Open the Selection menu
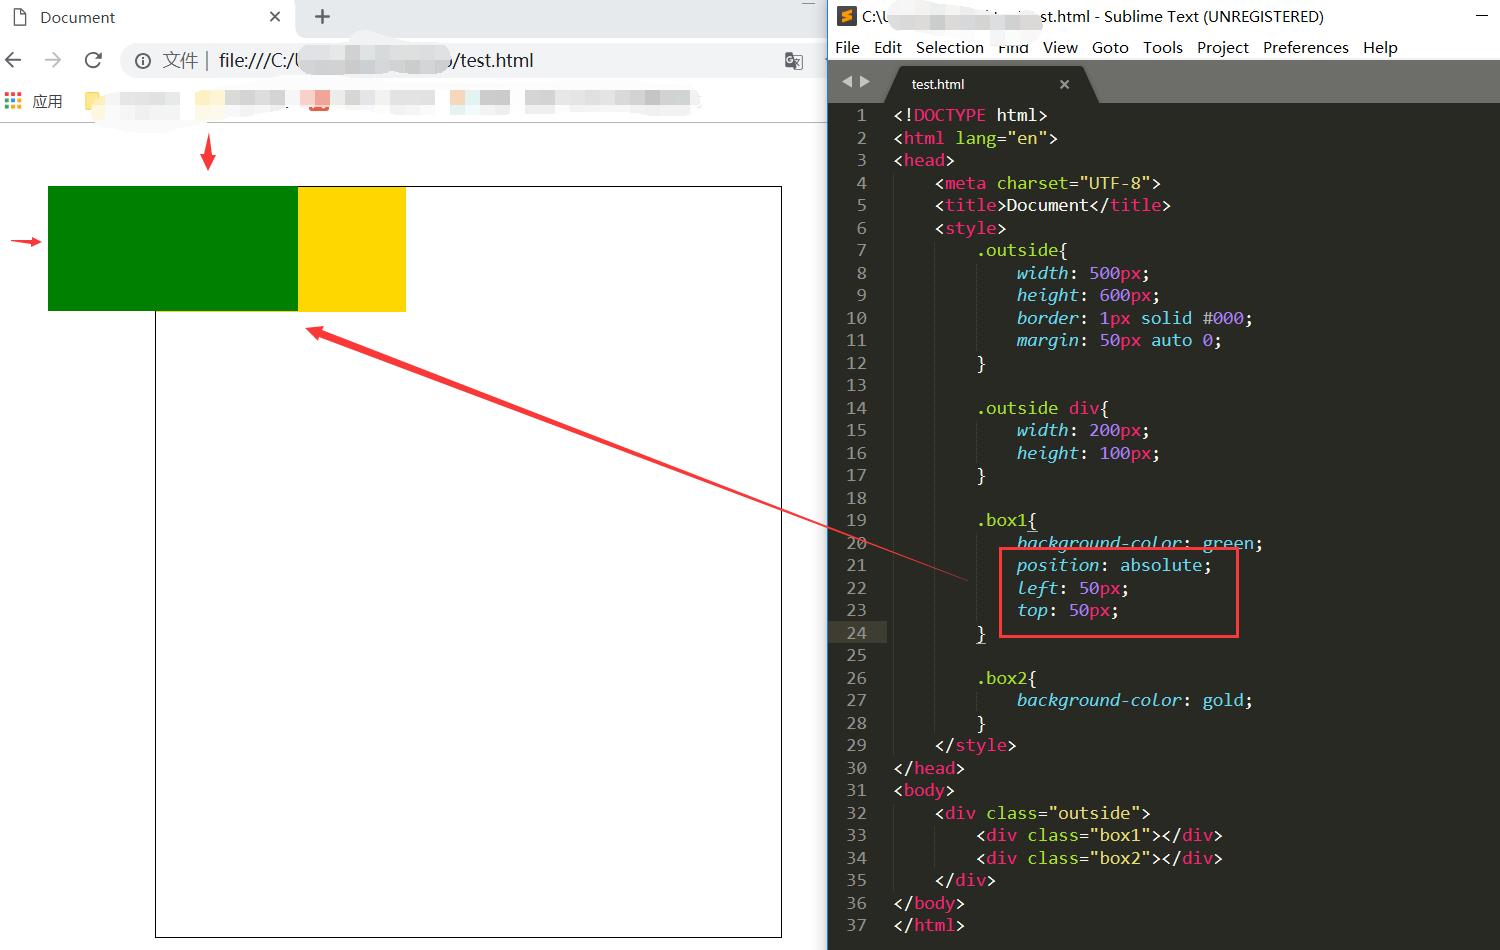The image size is (1500, 950). [x=949, y=47]
